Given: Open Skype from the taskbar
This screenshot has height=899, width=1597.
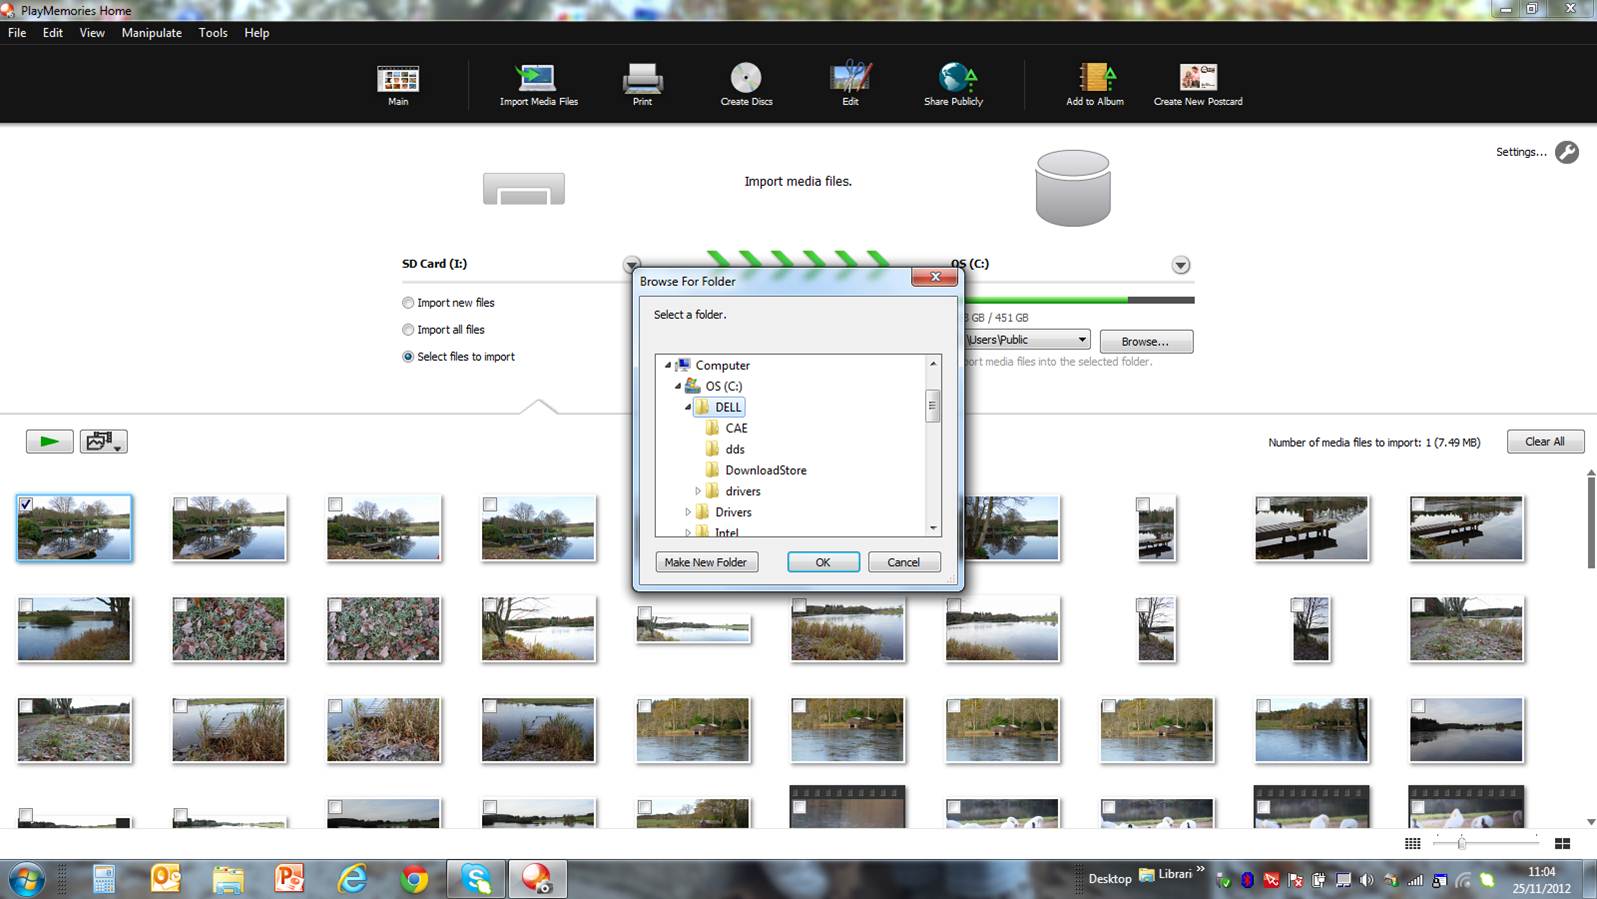Looking at the screenshot, I should [477, 879].
